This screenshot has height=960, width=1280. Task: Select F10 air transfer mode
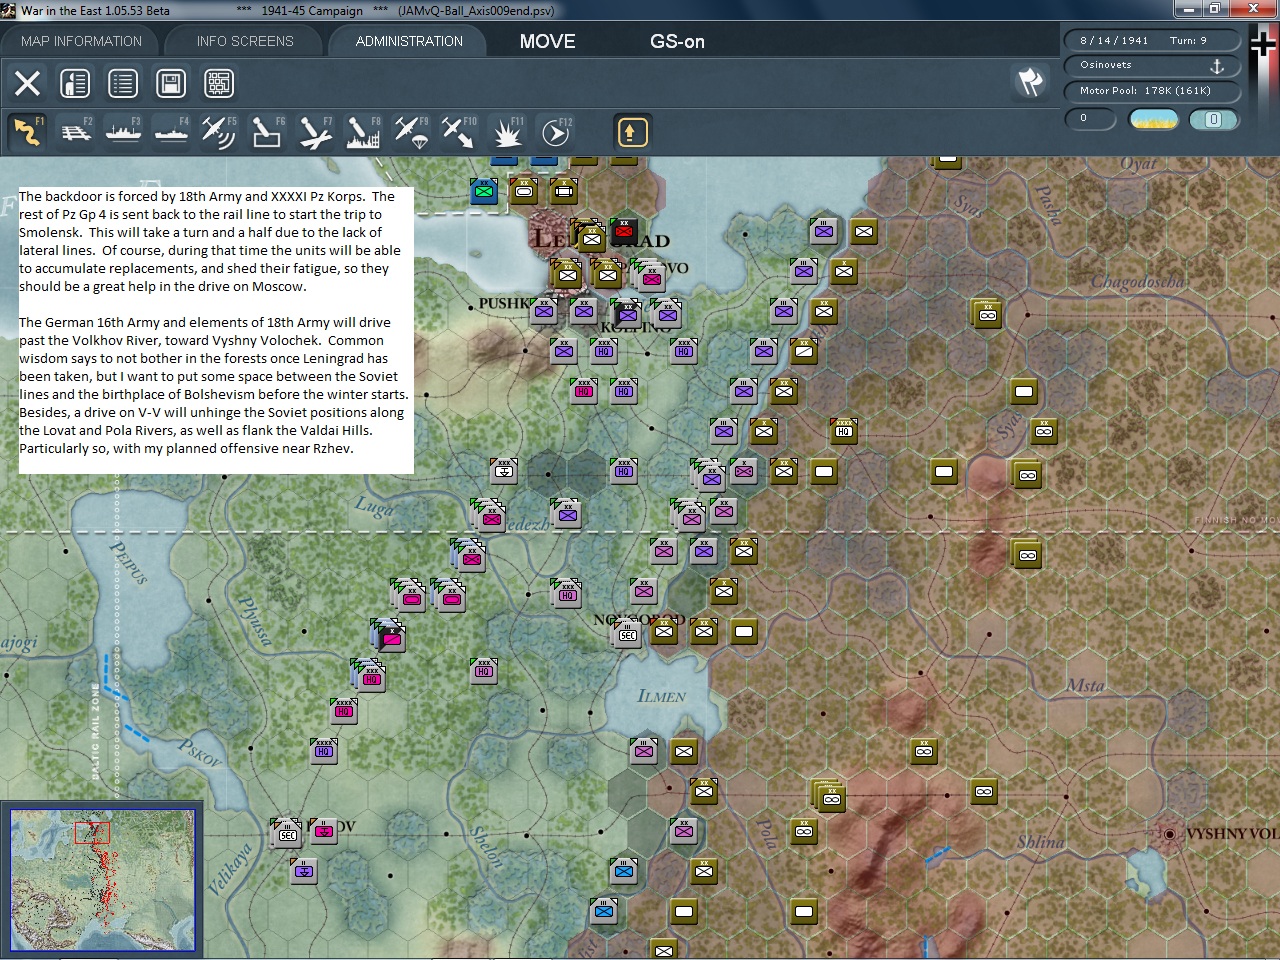coord(459,132)
